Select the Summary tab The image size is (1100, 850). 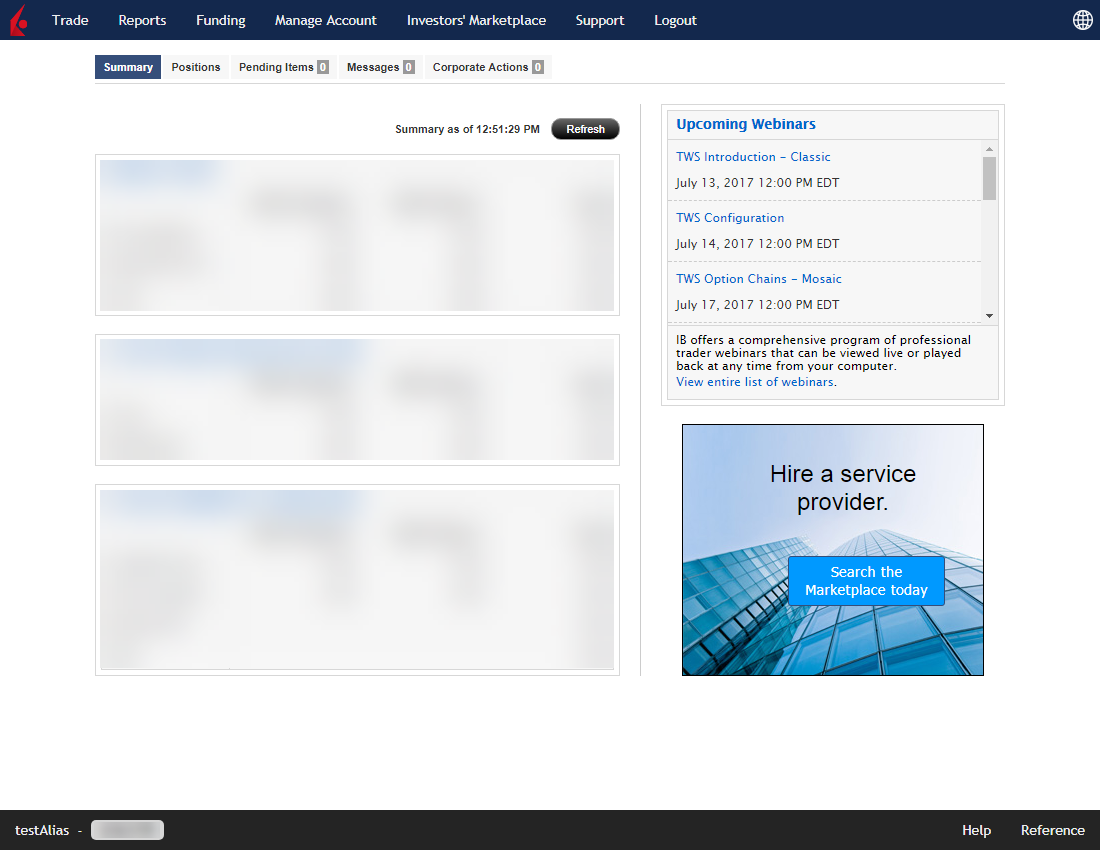128,67
